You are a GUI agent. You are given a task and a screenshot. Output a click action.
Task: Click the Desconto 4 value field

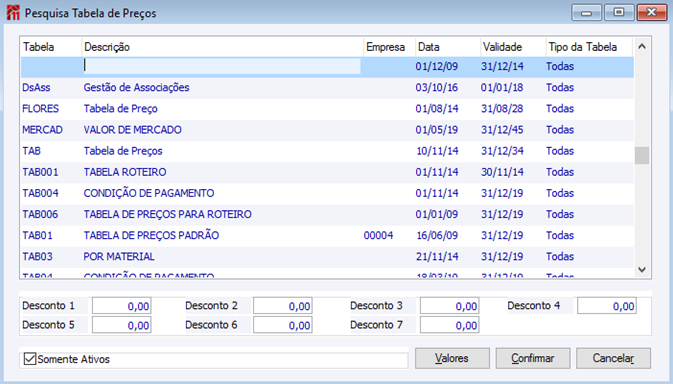[x=607, y=306]
